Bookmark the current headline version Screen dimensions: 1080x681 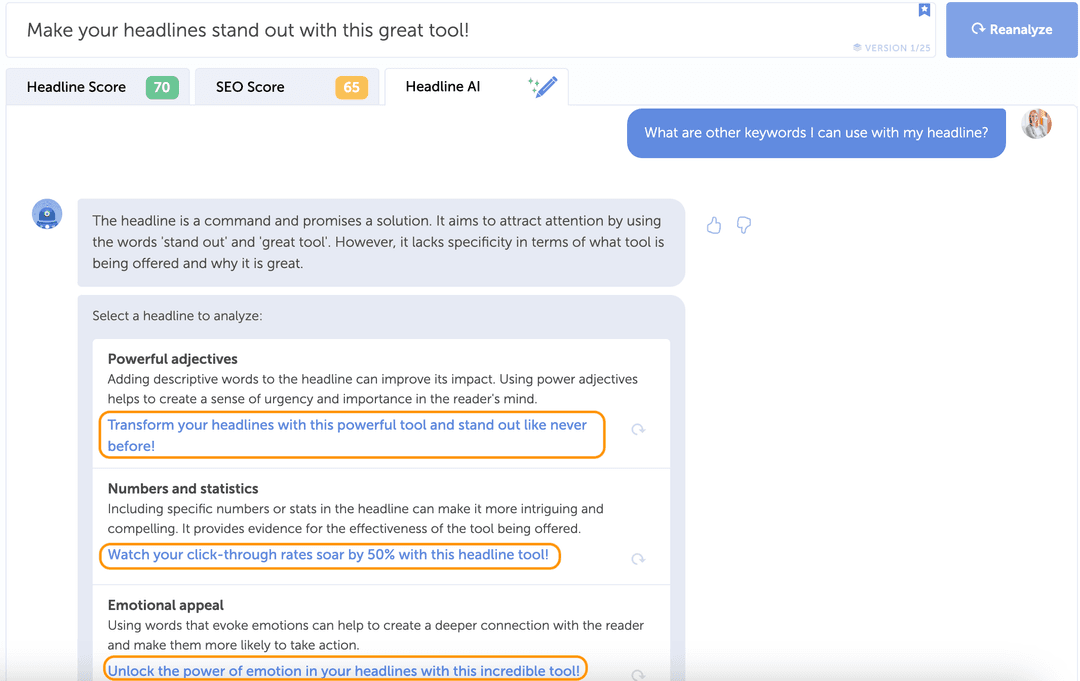point(924,10)
